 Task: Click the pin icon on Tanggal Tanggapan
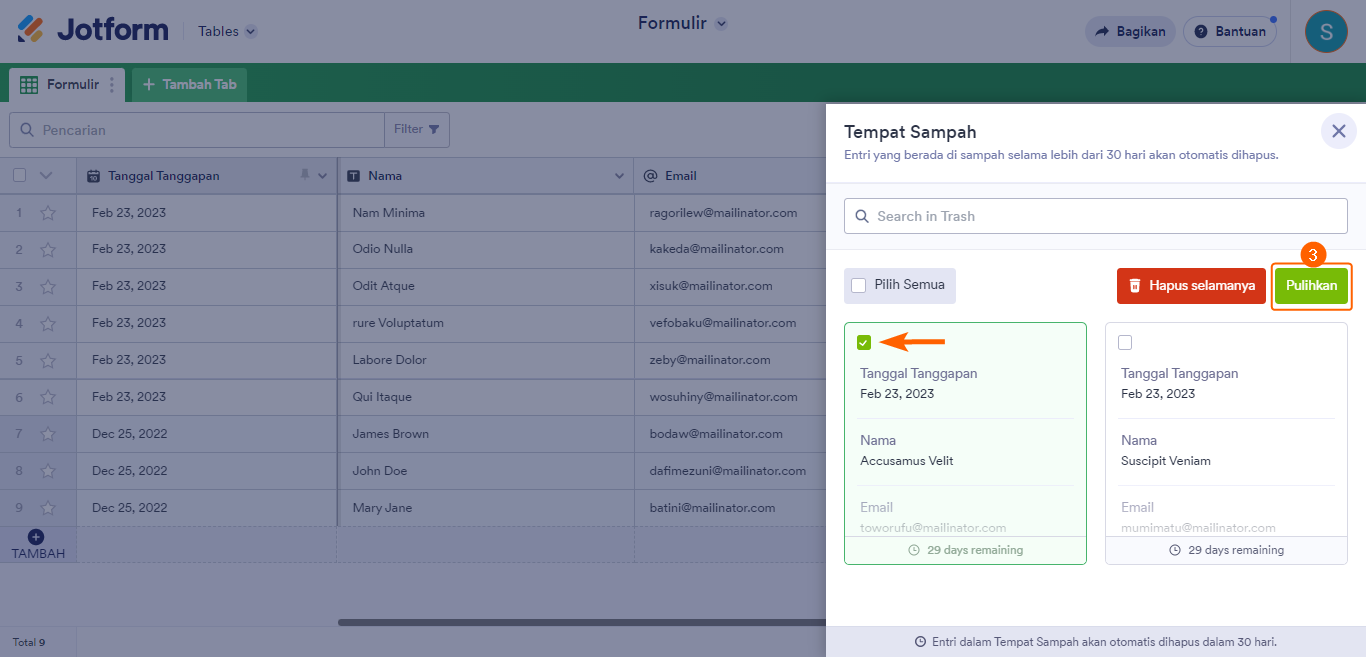pyautogui.click(x=305, y=175)
